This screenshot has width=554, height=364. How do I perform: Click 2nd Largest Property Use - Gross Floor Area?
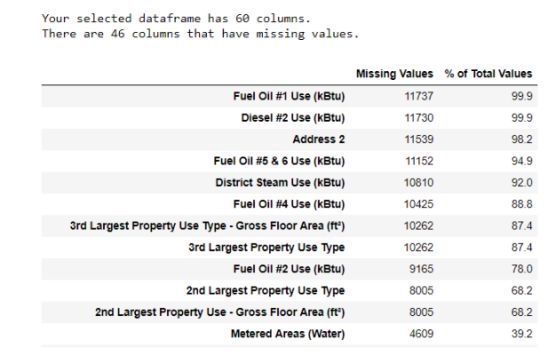(x=220, y=312)
